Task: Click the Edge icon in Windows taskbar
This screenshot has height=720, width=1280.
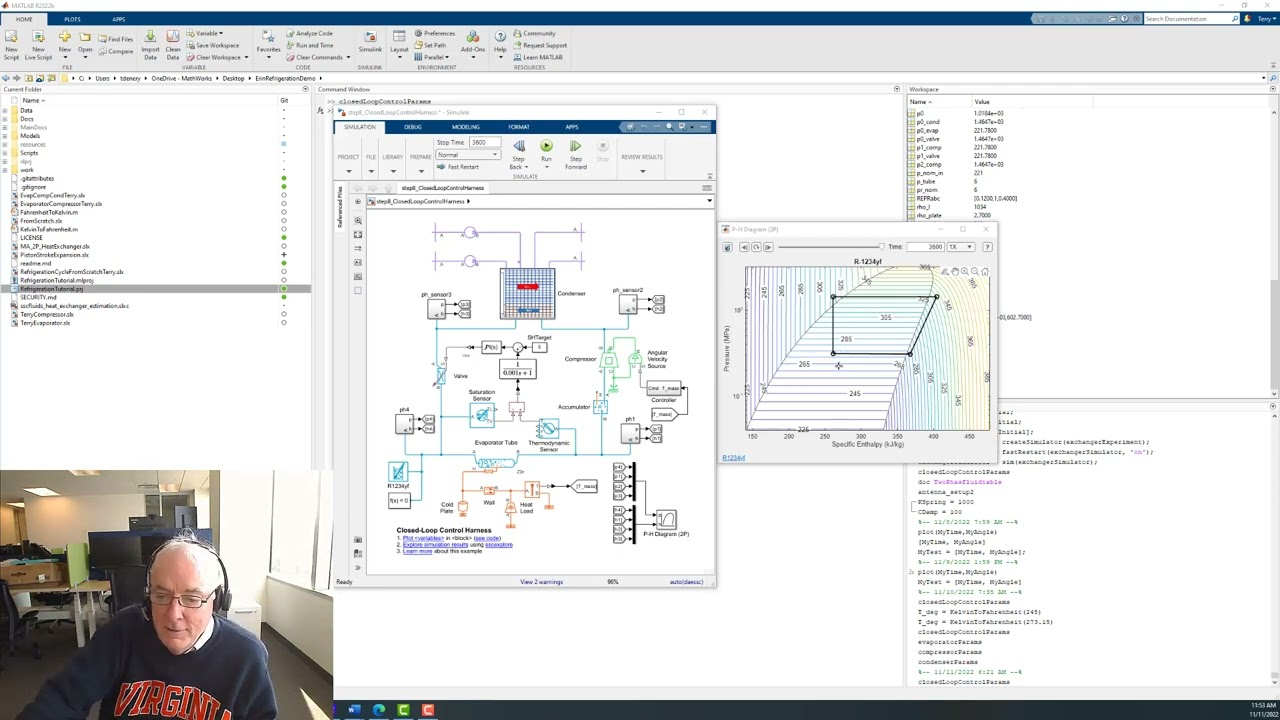Action: pyautogui.click(x=379, y=710)
